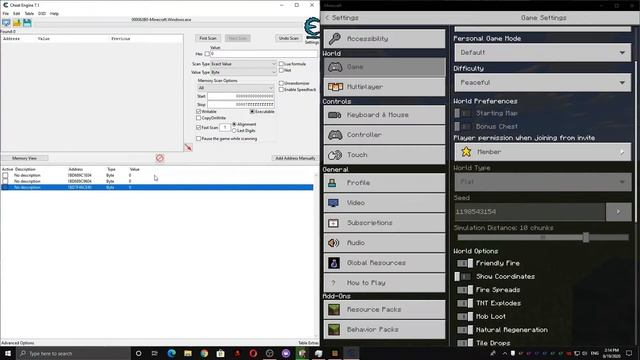The width and height of the screenshot is (640, 360).
Task: Open Task View from the taskbar
Action: (155, 353)
